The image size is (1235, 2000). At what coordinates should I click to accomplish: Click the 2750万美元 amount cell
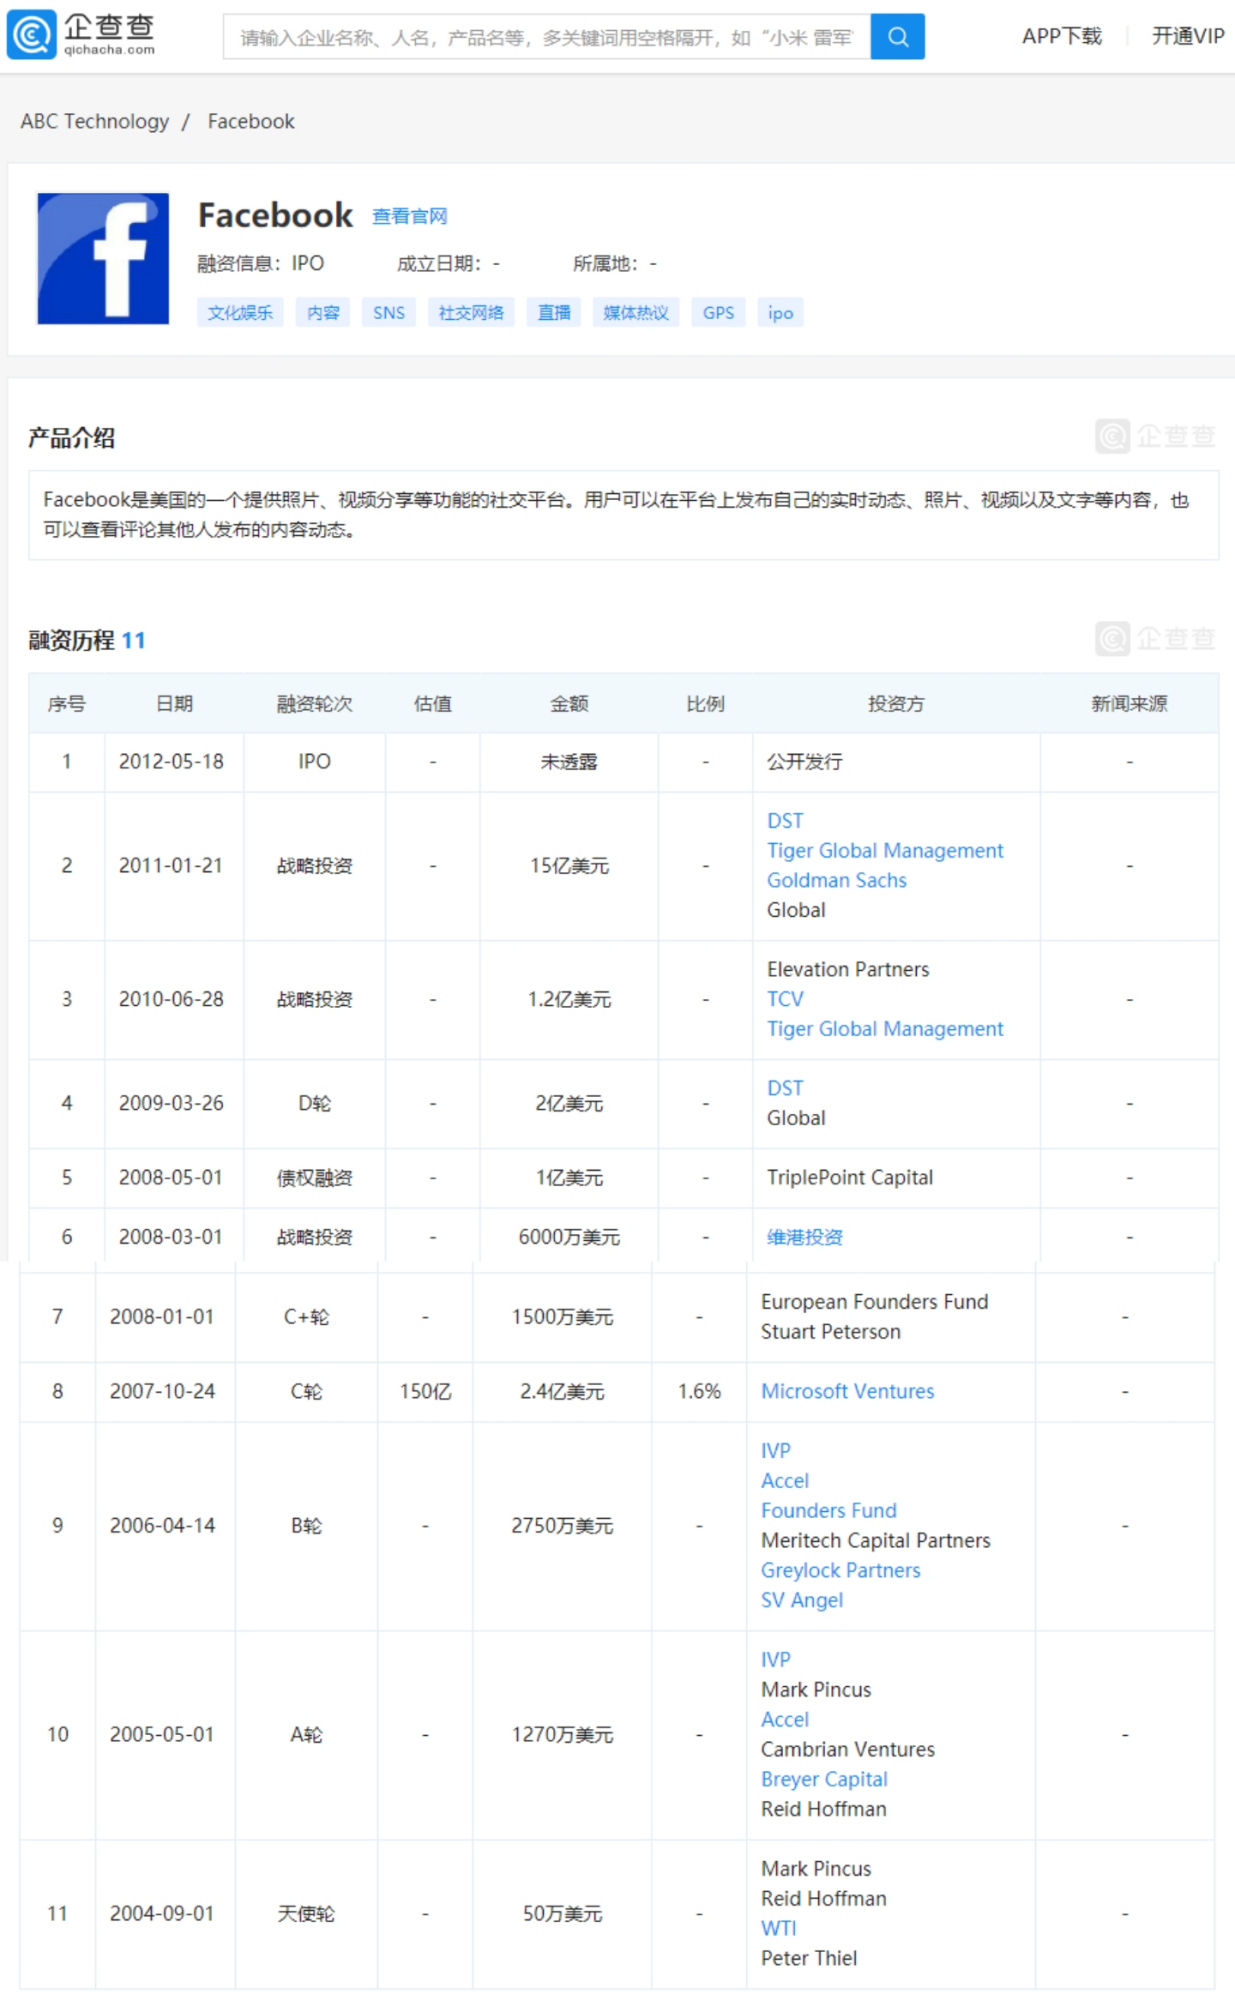tap(562, 1526)
